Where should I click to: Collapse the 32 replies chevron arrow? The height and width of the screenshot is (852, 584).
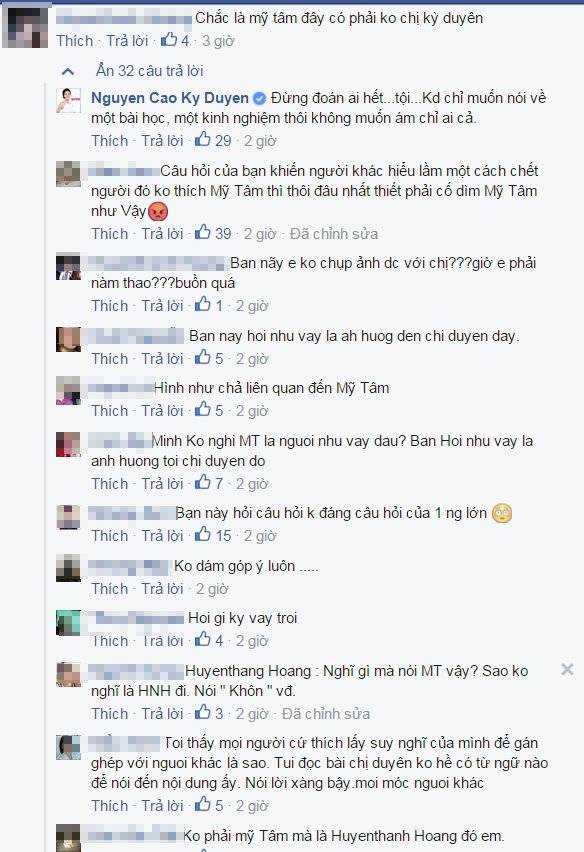(68, 71)
